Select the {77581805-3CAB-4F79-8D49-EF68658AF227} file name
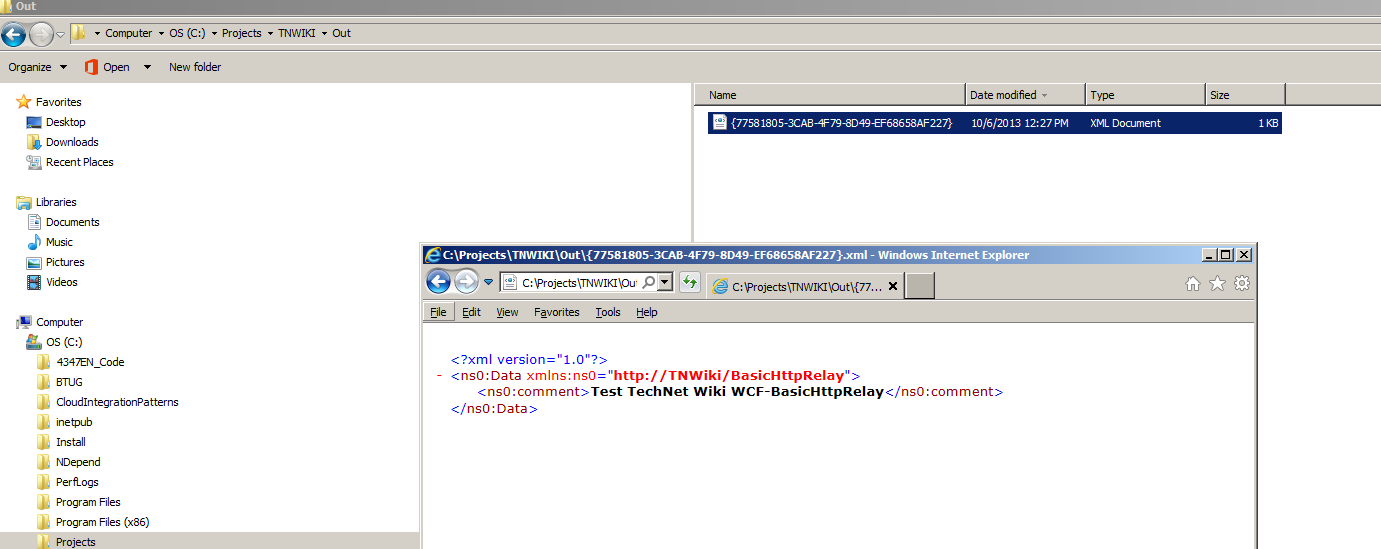This screenshot has height=549, width=1381. click(x=842, y=123)
